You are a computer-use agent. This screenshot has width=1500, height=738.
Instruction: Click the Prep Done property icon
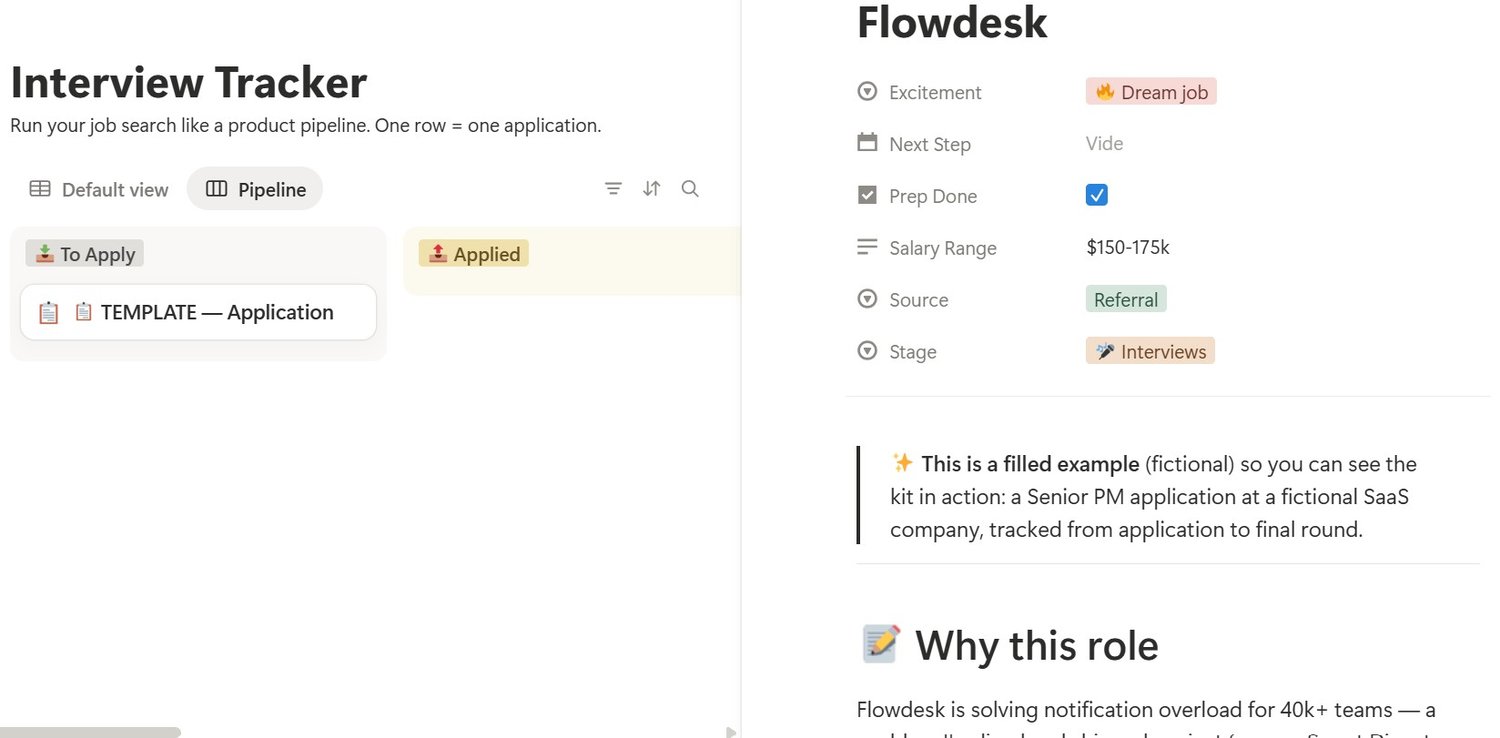[867, 195]
